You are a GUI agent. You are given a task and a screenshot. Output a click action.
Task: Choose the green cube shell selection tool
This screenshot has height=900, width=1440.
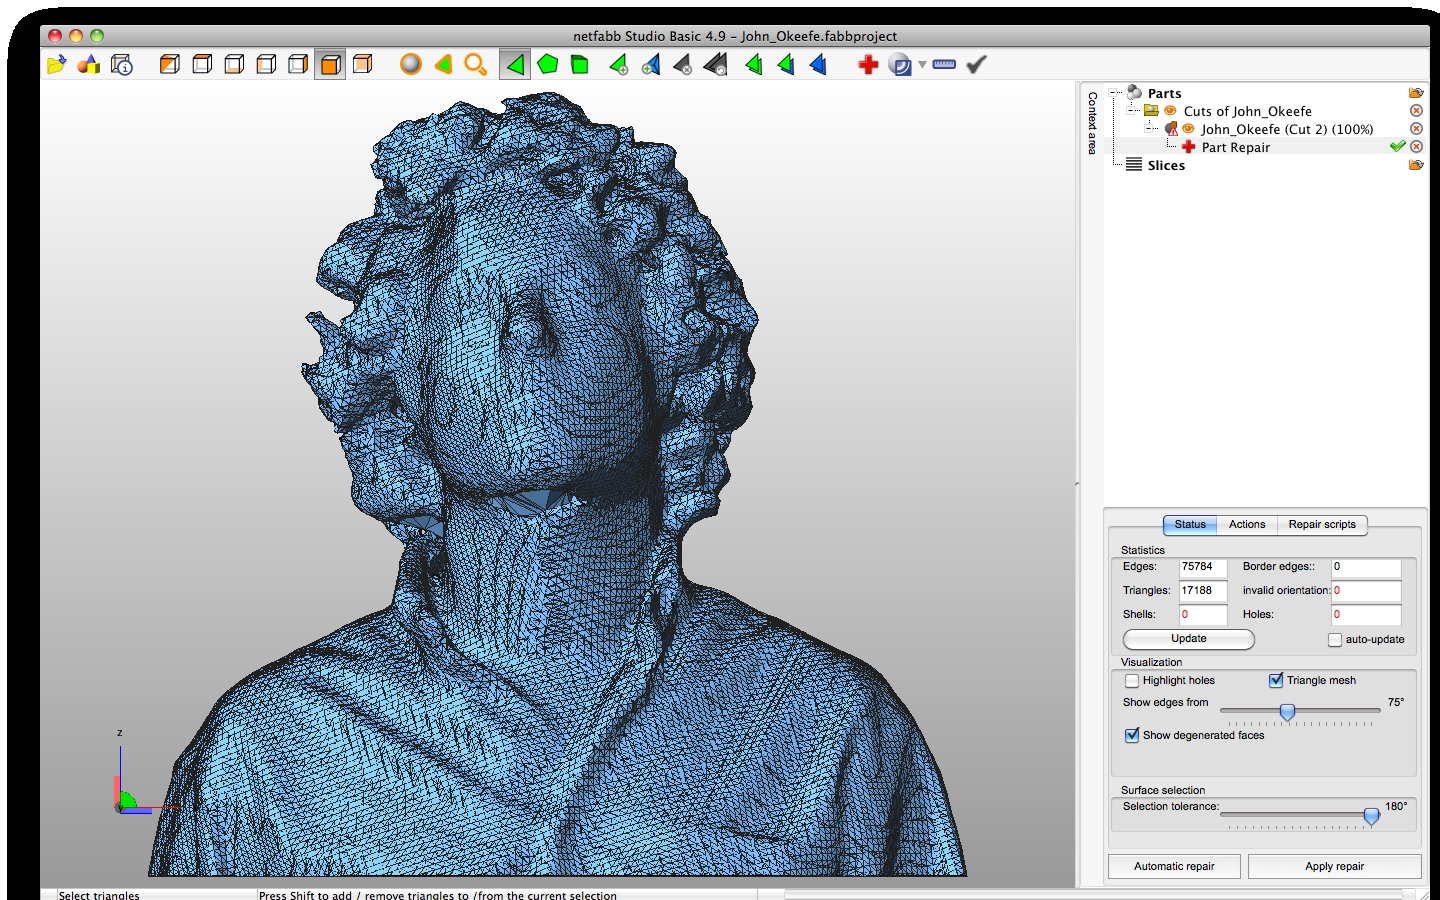[580, 65]
